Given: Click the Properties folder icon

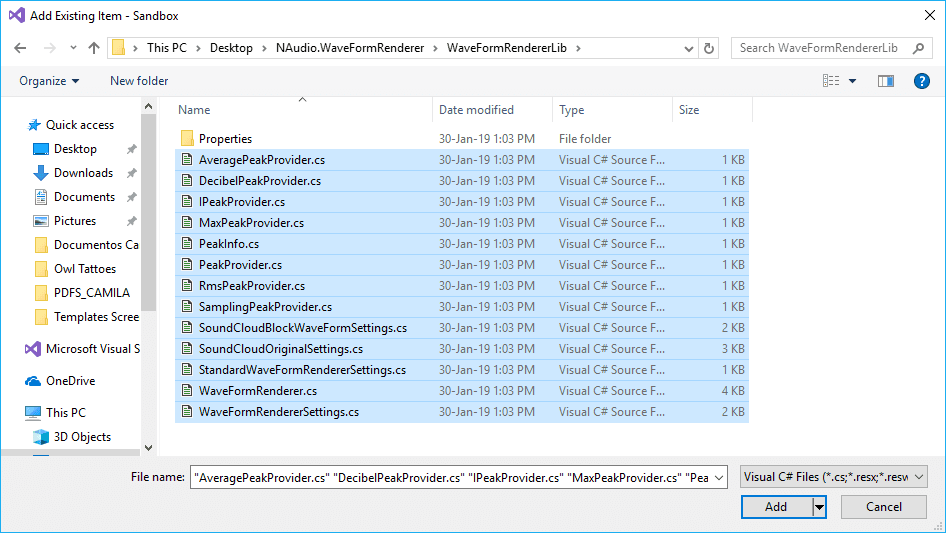Looking at the screenshot, I should click(x=186, y=139).
